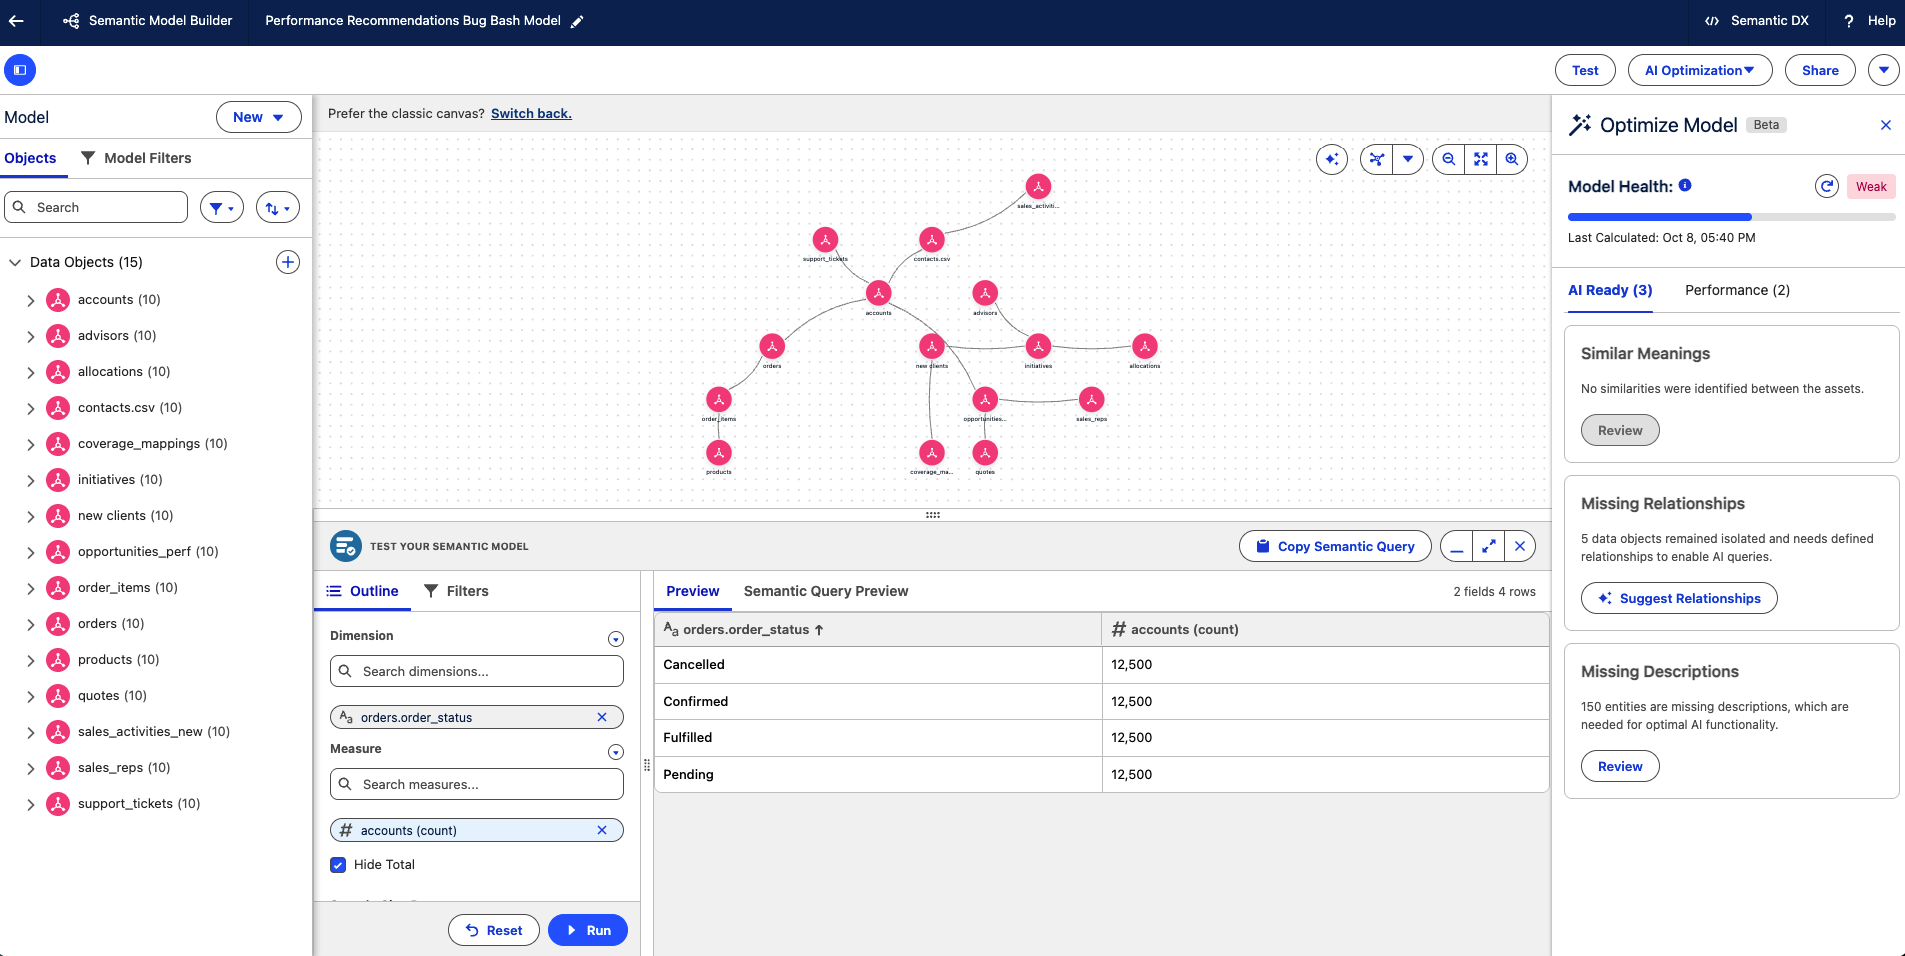Open Semantic DX code icon
The width and height of the screenshot is (1905, 956).
[1712, 21]
